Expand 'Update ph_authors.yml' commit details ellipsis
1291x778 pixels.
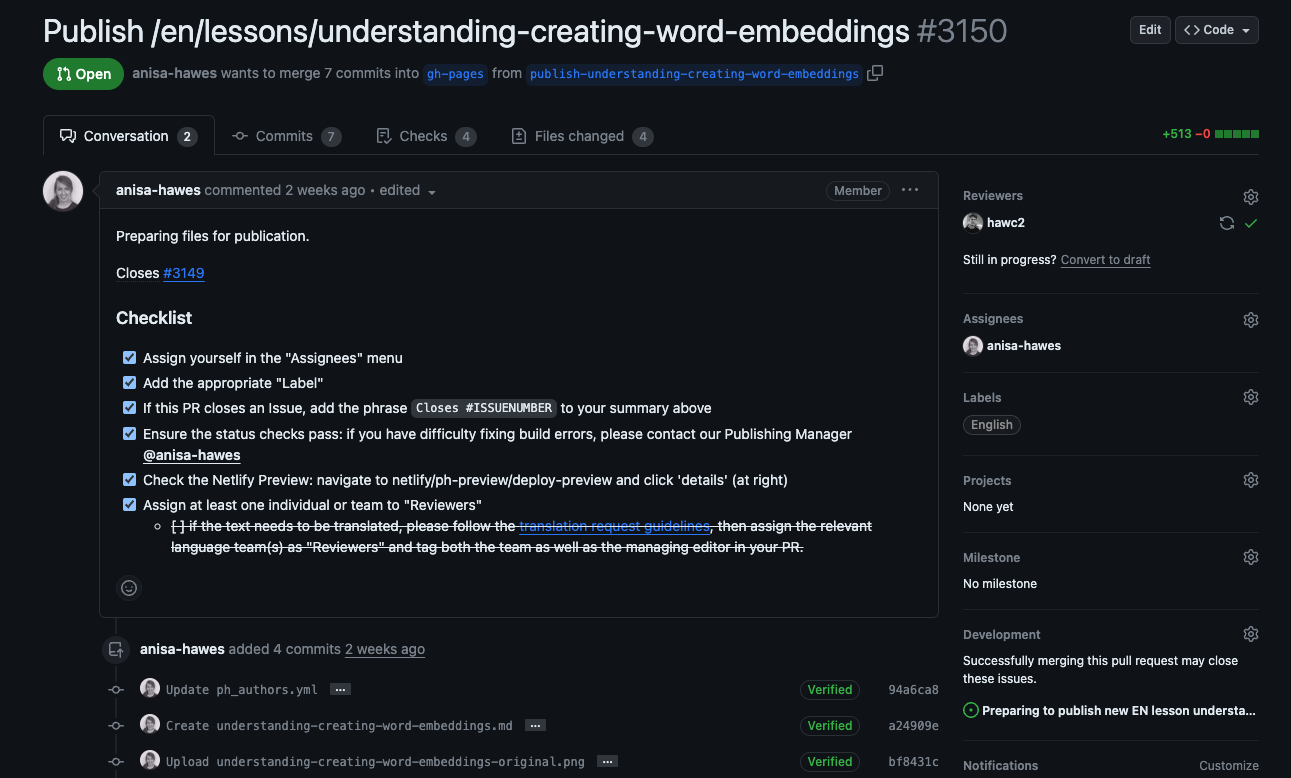pos(340,690)
